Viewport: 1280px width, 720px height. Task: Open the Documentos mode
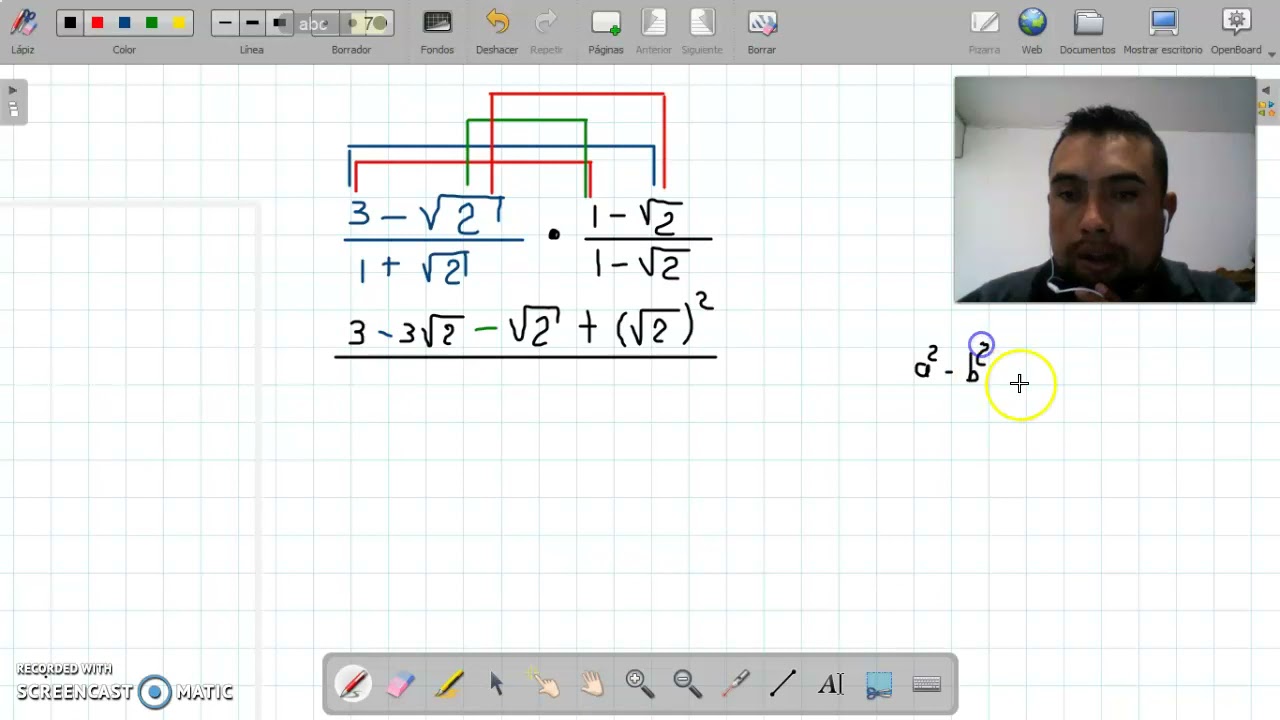pos(1088,30)
